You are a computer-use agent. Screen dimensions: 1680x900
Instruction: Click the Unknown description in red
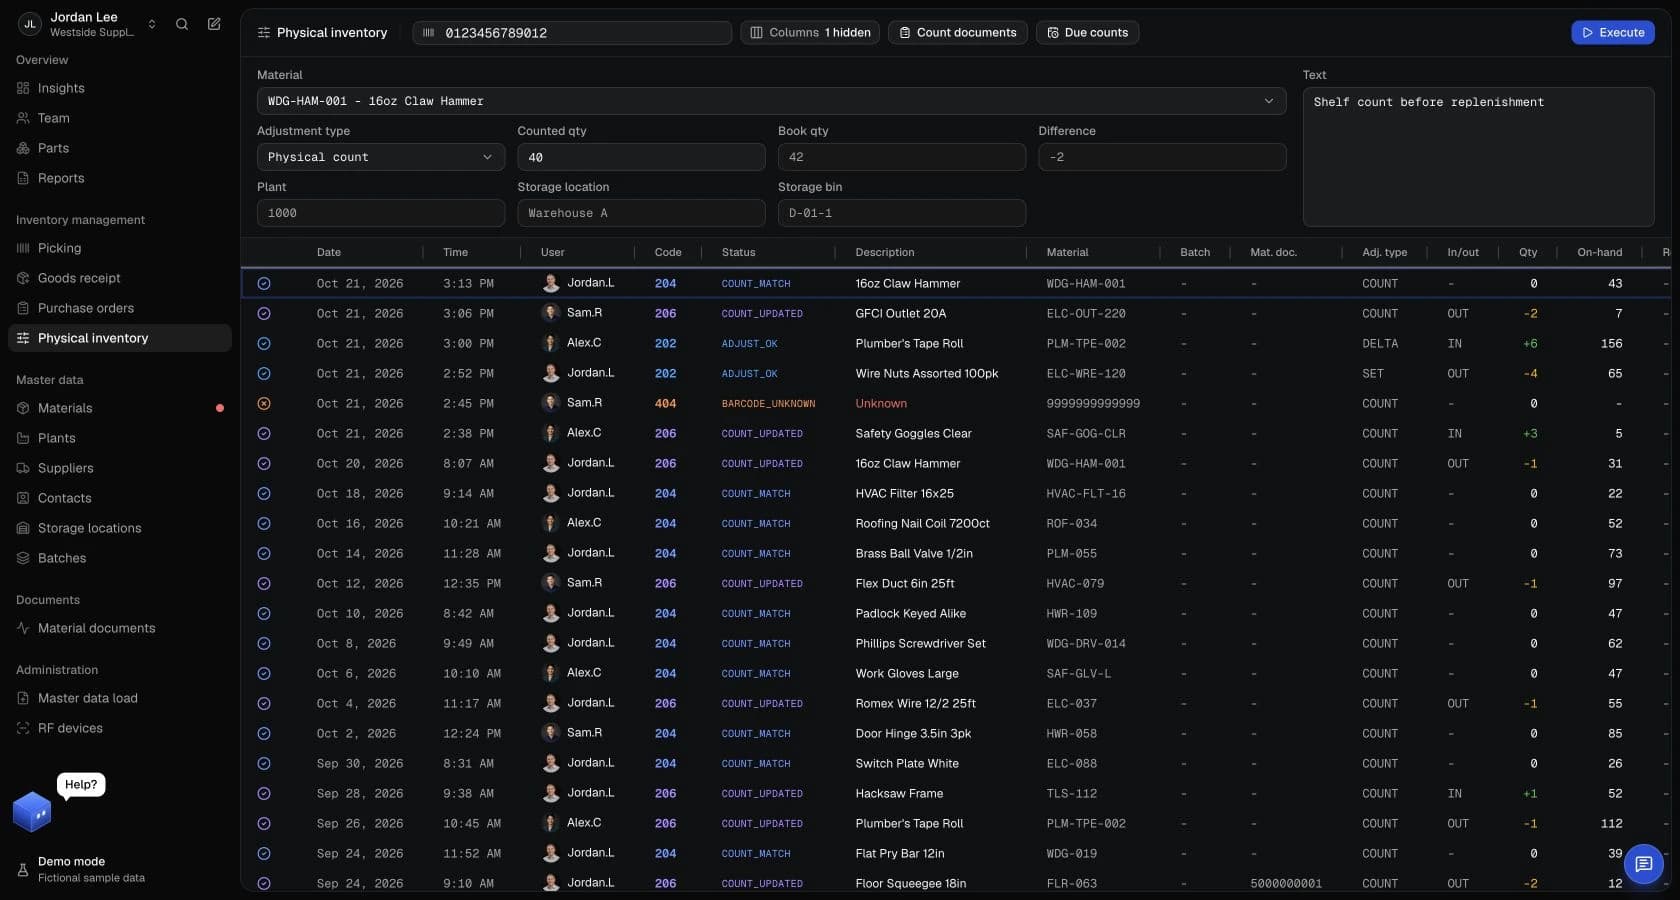881,404
